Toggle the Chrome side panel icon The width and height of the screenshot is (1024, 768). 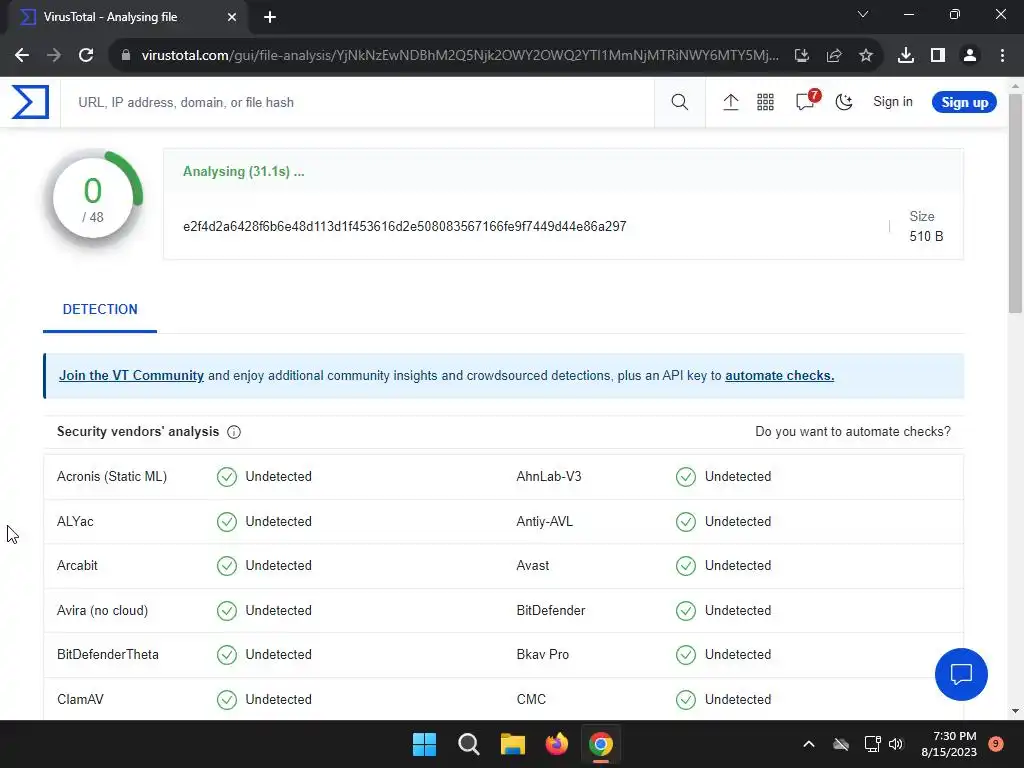938,56
